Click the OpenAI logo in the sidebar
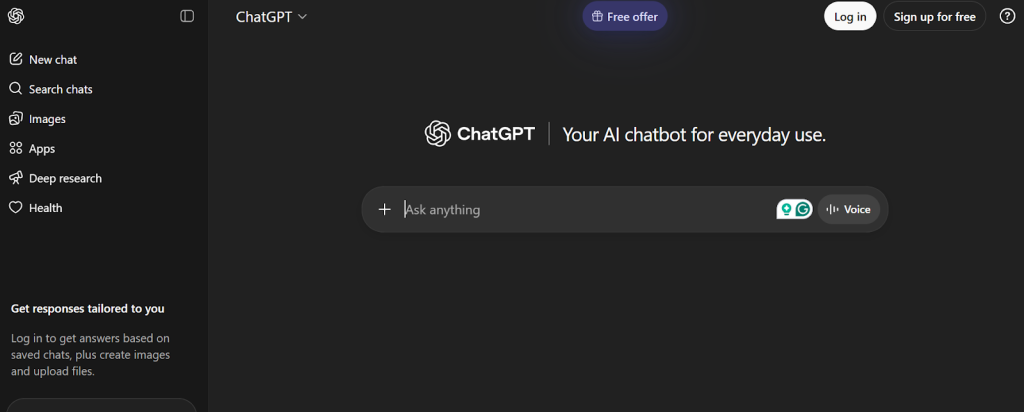The width and height of the screenshot is (1024, 412). point(16,16)
